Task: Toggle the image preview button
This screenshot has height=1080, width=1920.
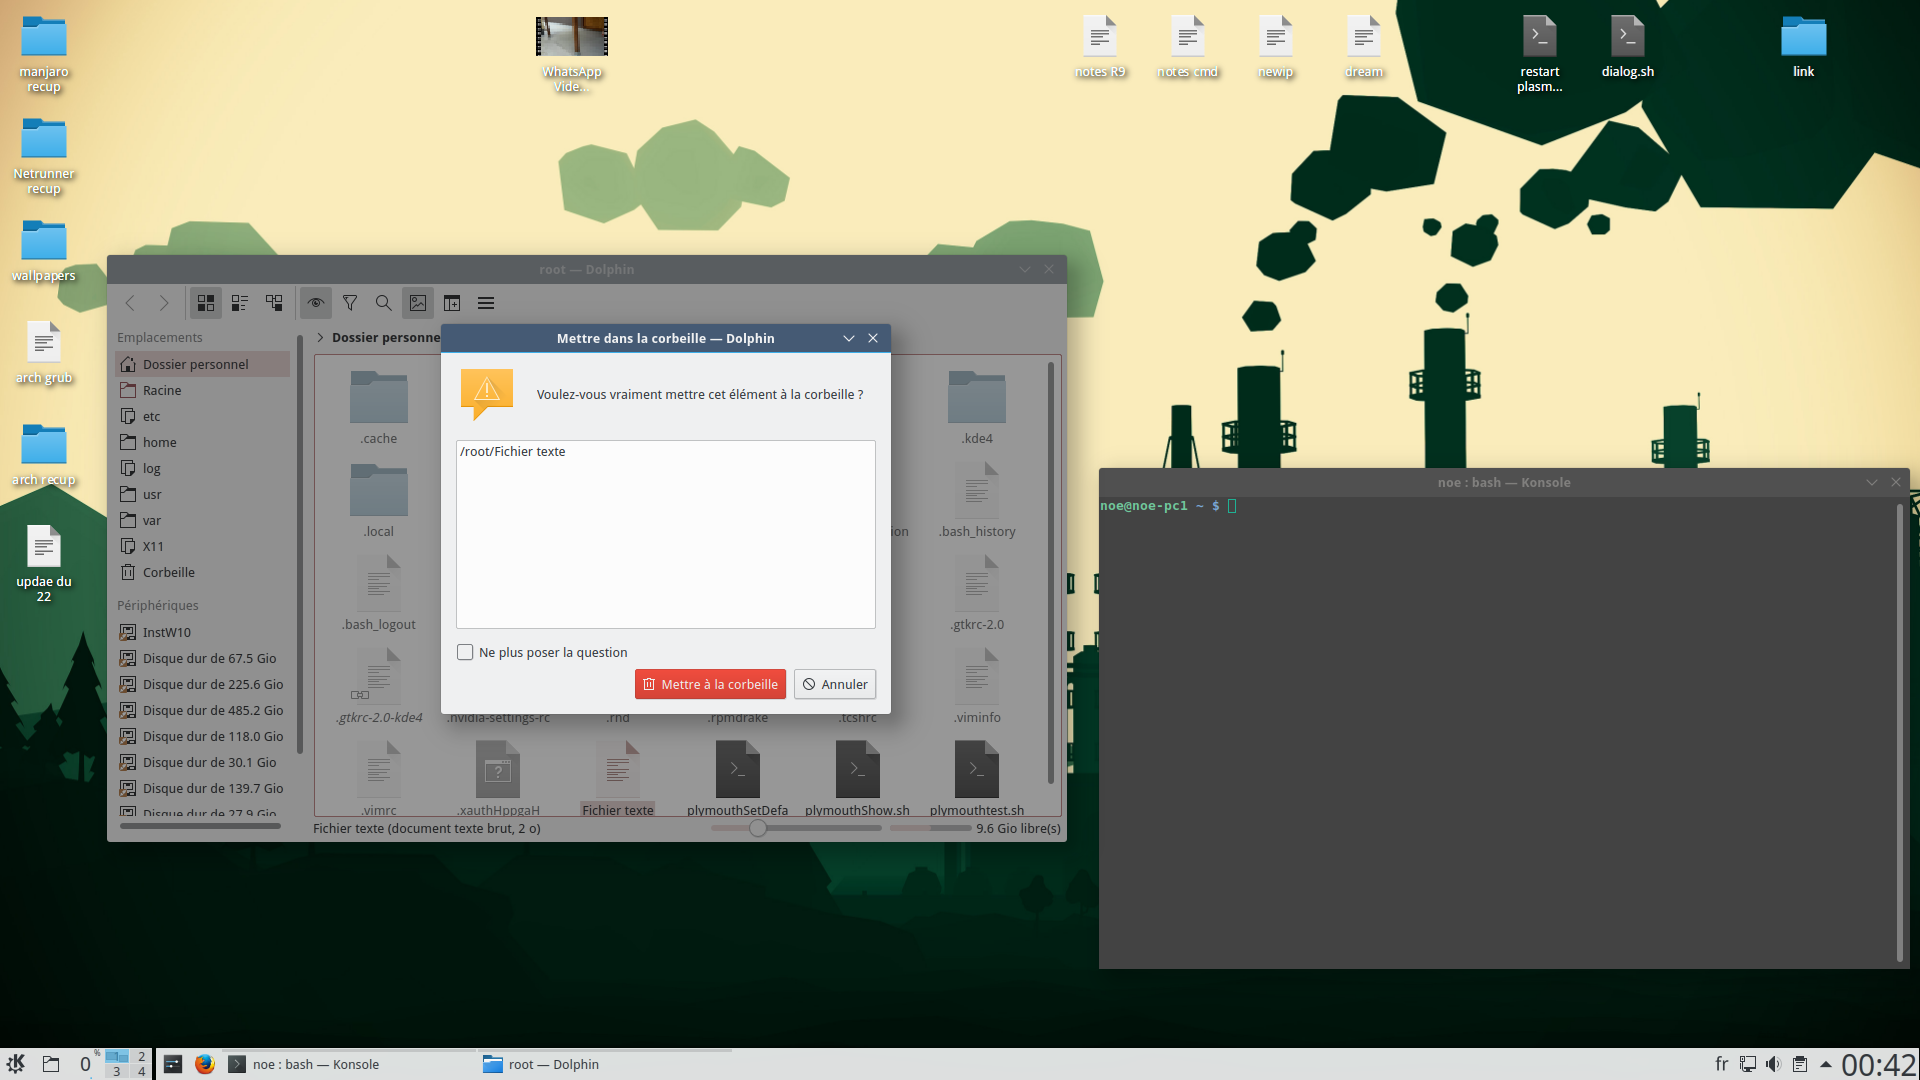Action: coord(418,303)
